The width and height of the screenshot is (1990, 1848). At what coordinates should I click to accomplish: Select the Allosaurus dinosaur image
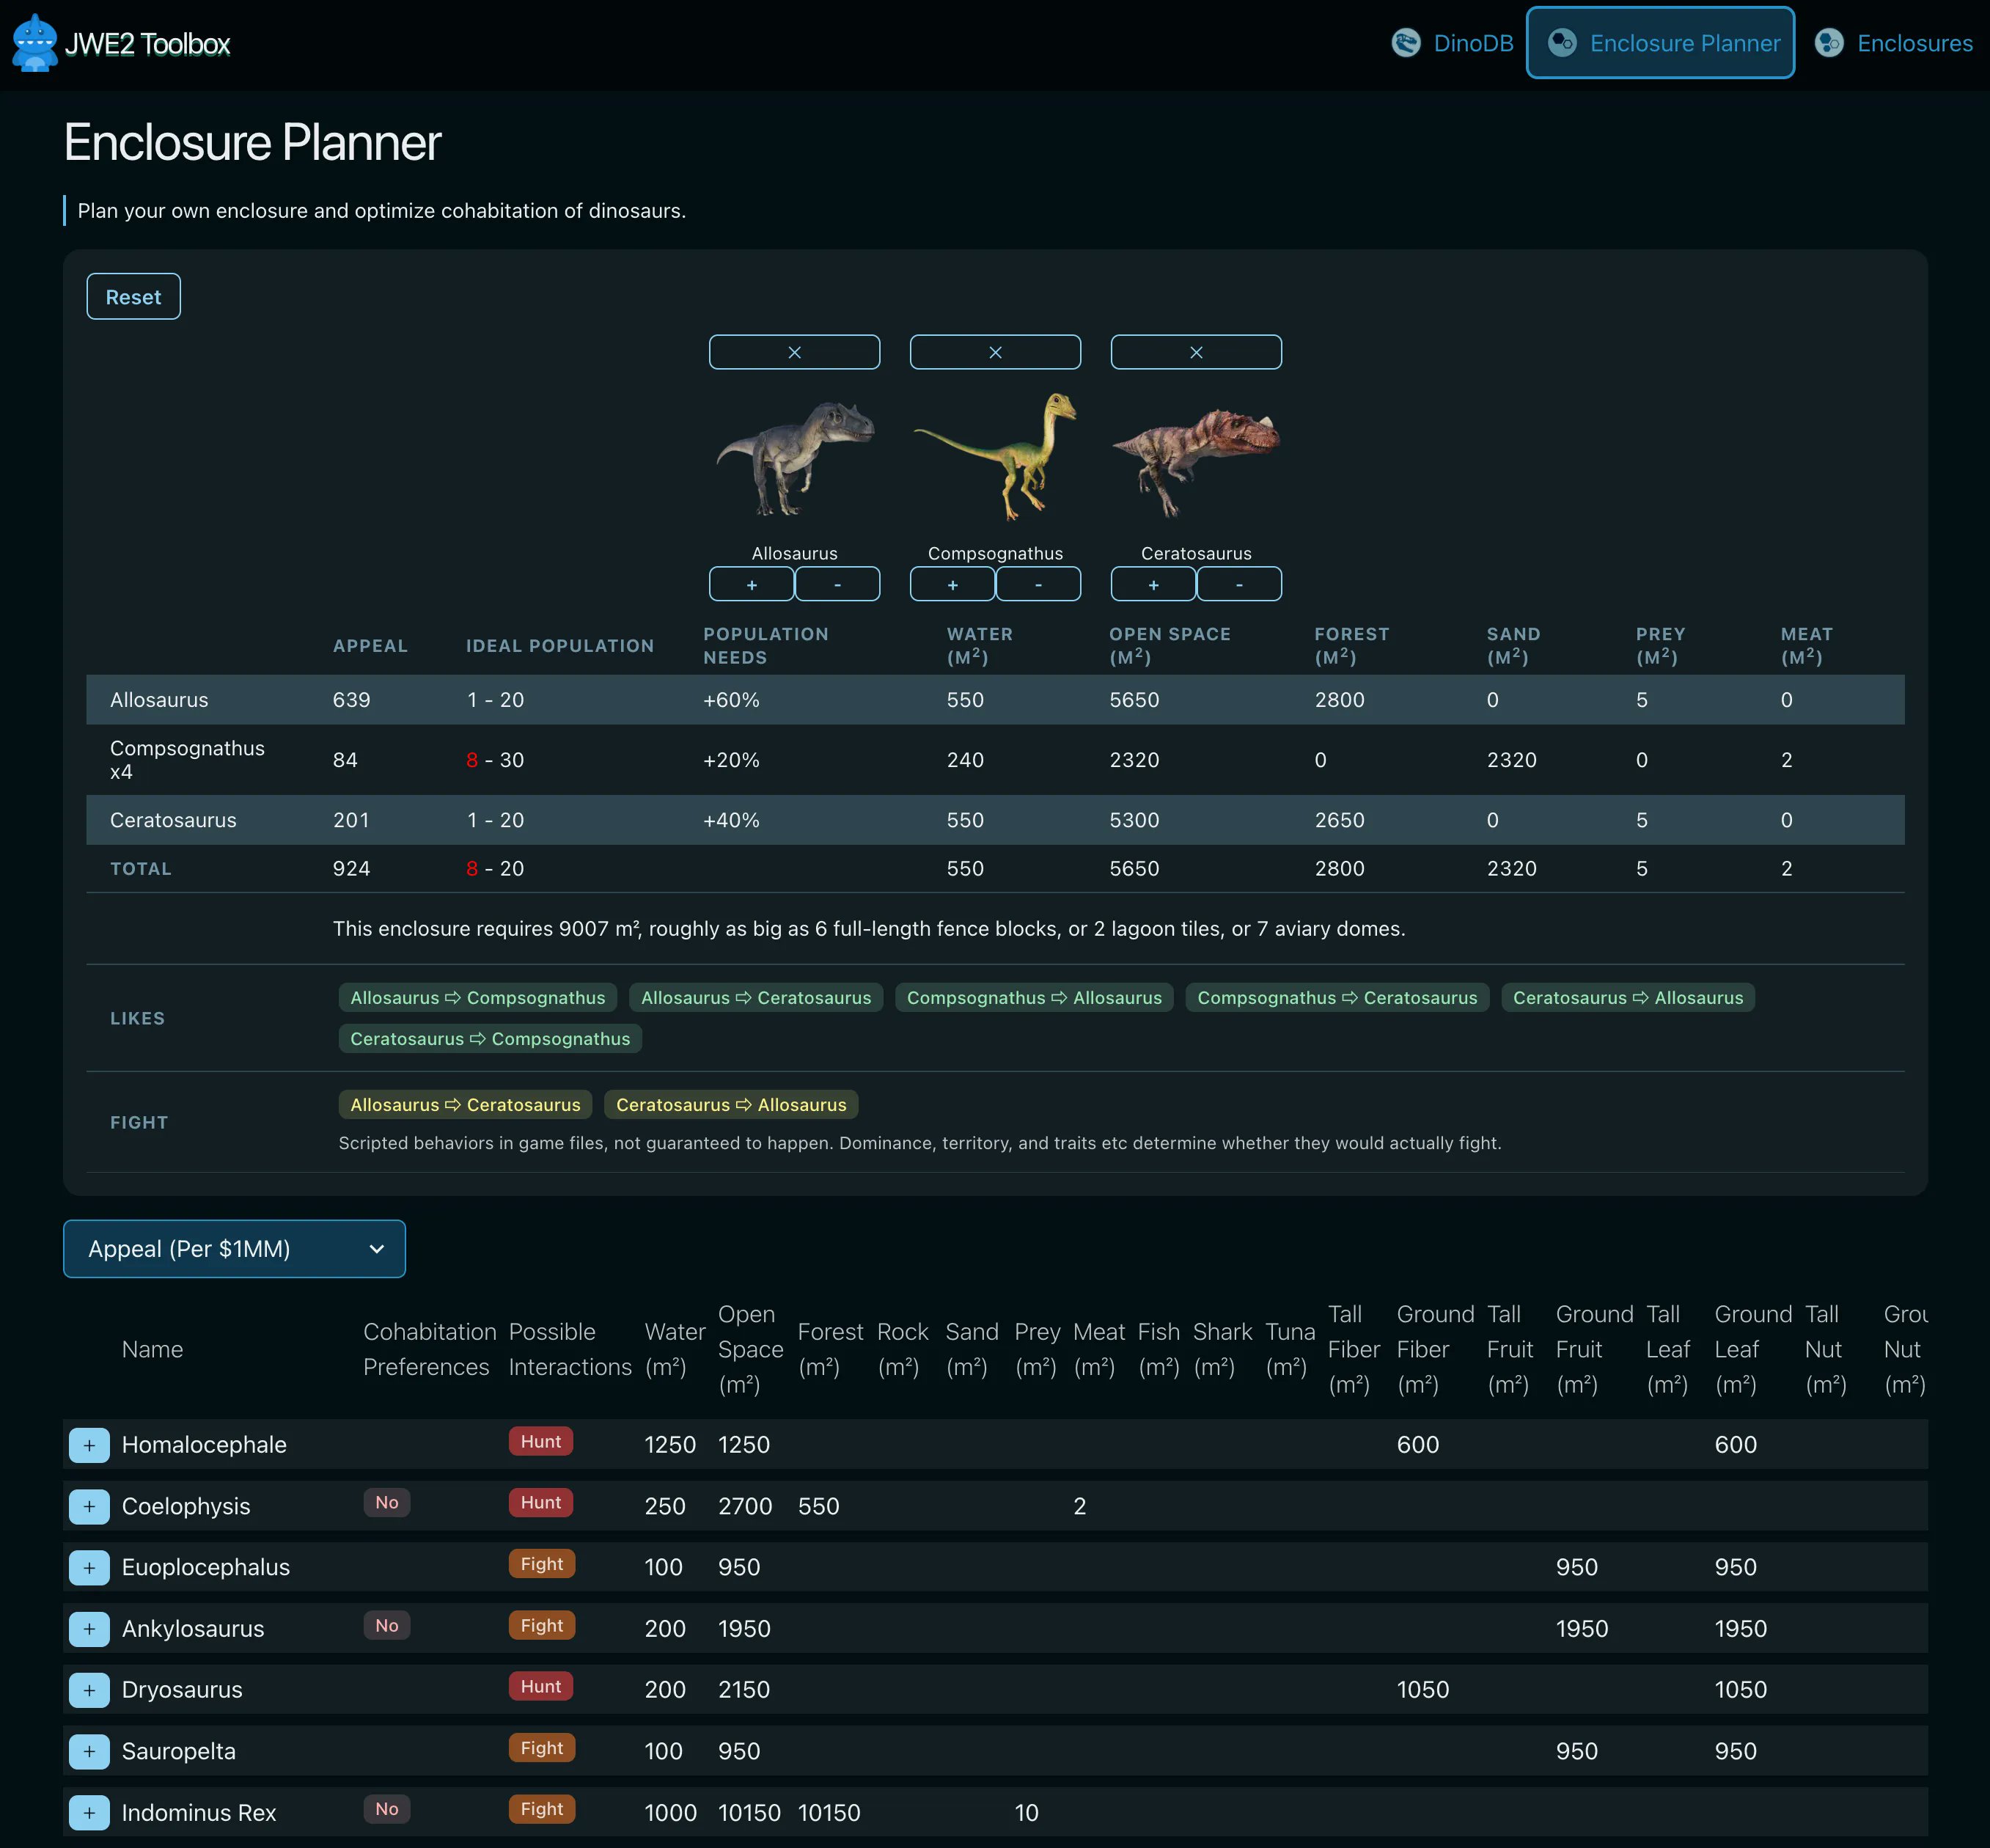pyautogui.click(x=794, y=460)
